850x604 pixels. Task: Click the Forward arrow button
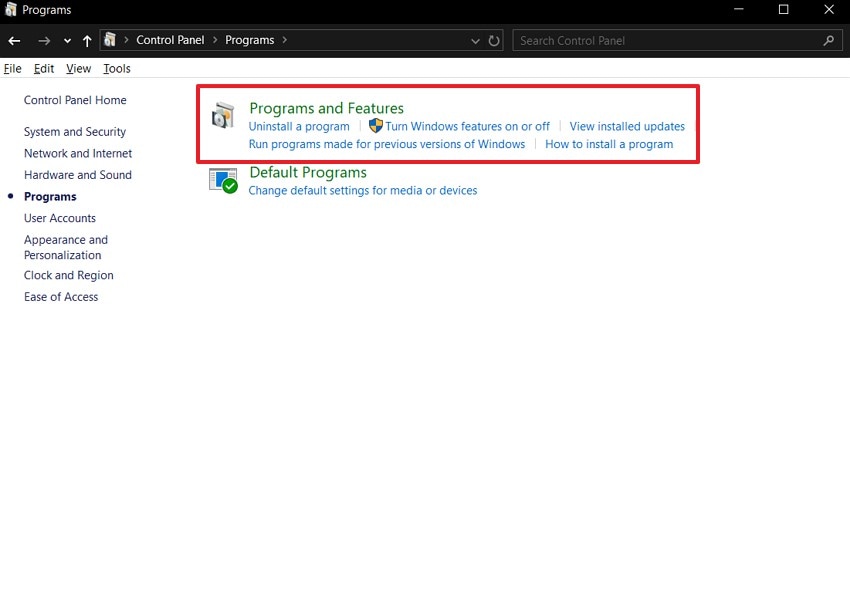point(44,41)
